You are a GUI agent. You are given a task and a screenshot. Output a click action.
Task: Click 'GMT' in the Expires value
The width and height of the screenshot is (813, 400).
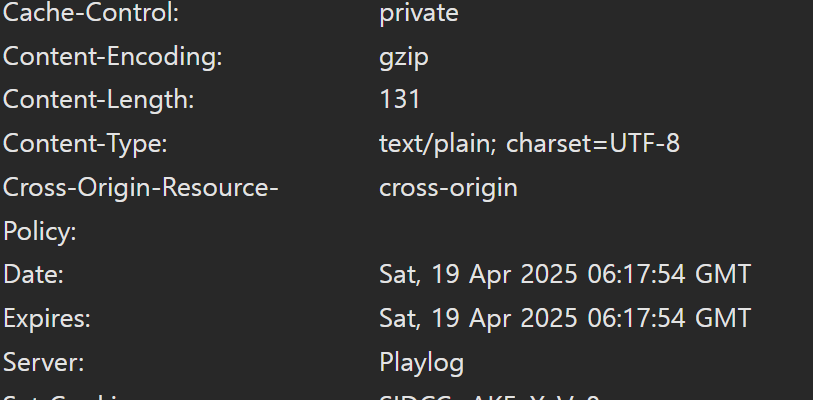(723, 318)
